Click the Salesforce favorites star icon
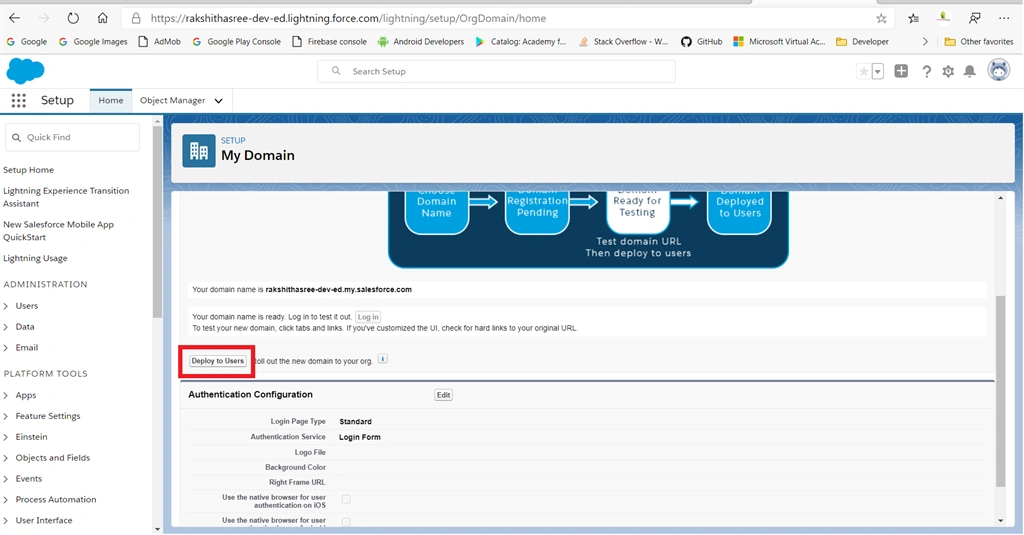 tap(863, 71)
